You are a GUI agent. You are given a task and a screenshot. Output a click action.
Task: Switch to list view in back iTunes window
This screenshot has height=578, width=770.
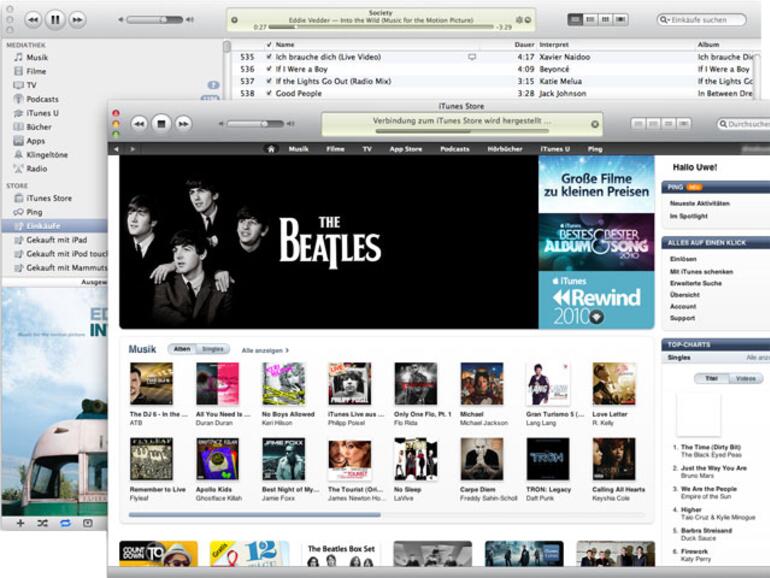pyautogui.click(x=575, y=20)
